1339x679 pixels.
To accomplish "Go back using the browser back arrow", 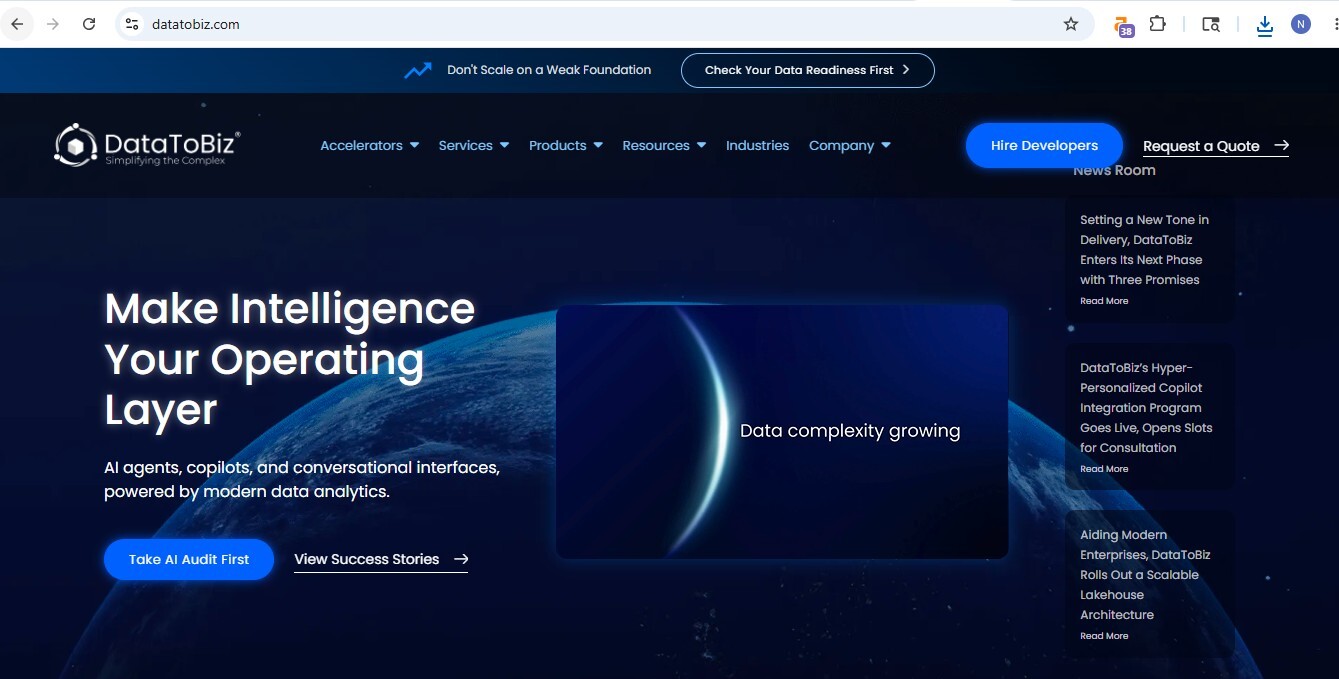I will coord(17,24).
